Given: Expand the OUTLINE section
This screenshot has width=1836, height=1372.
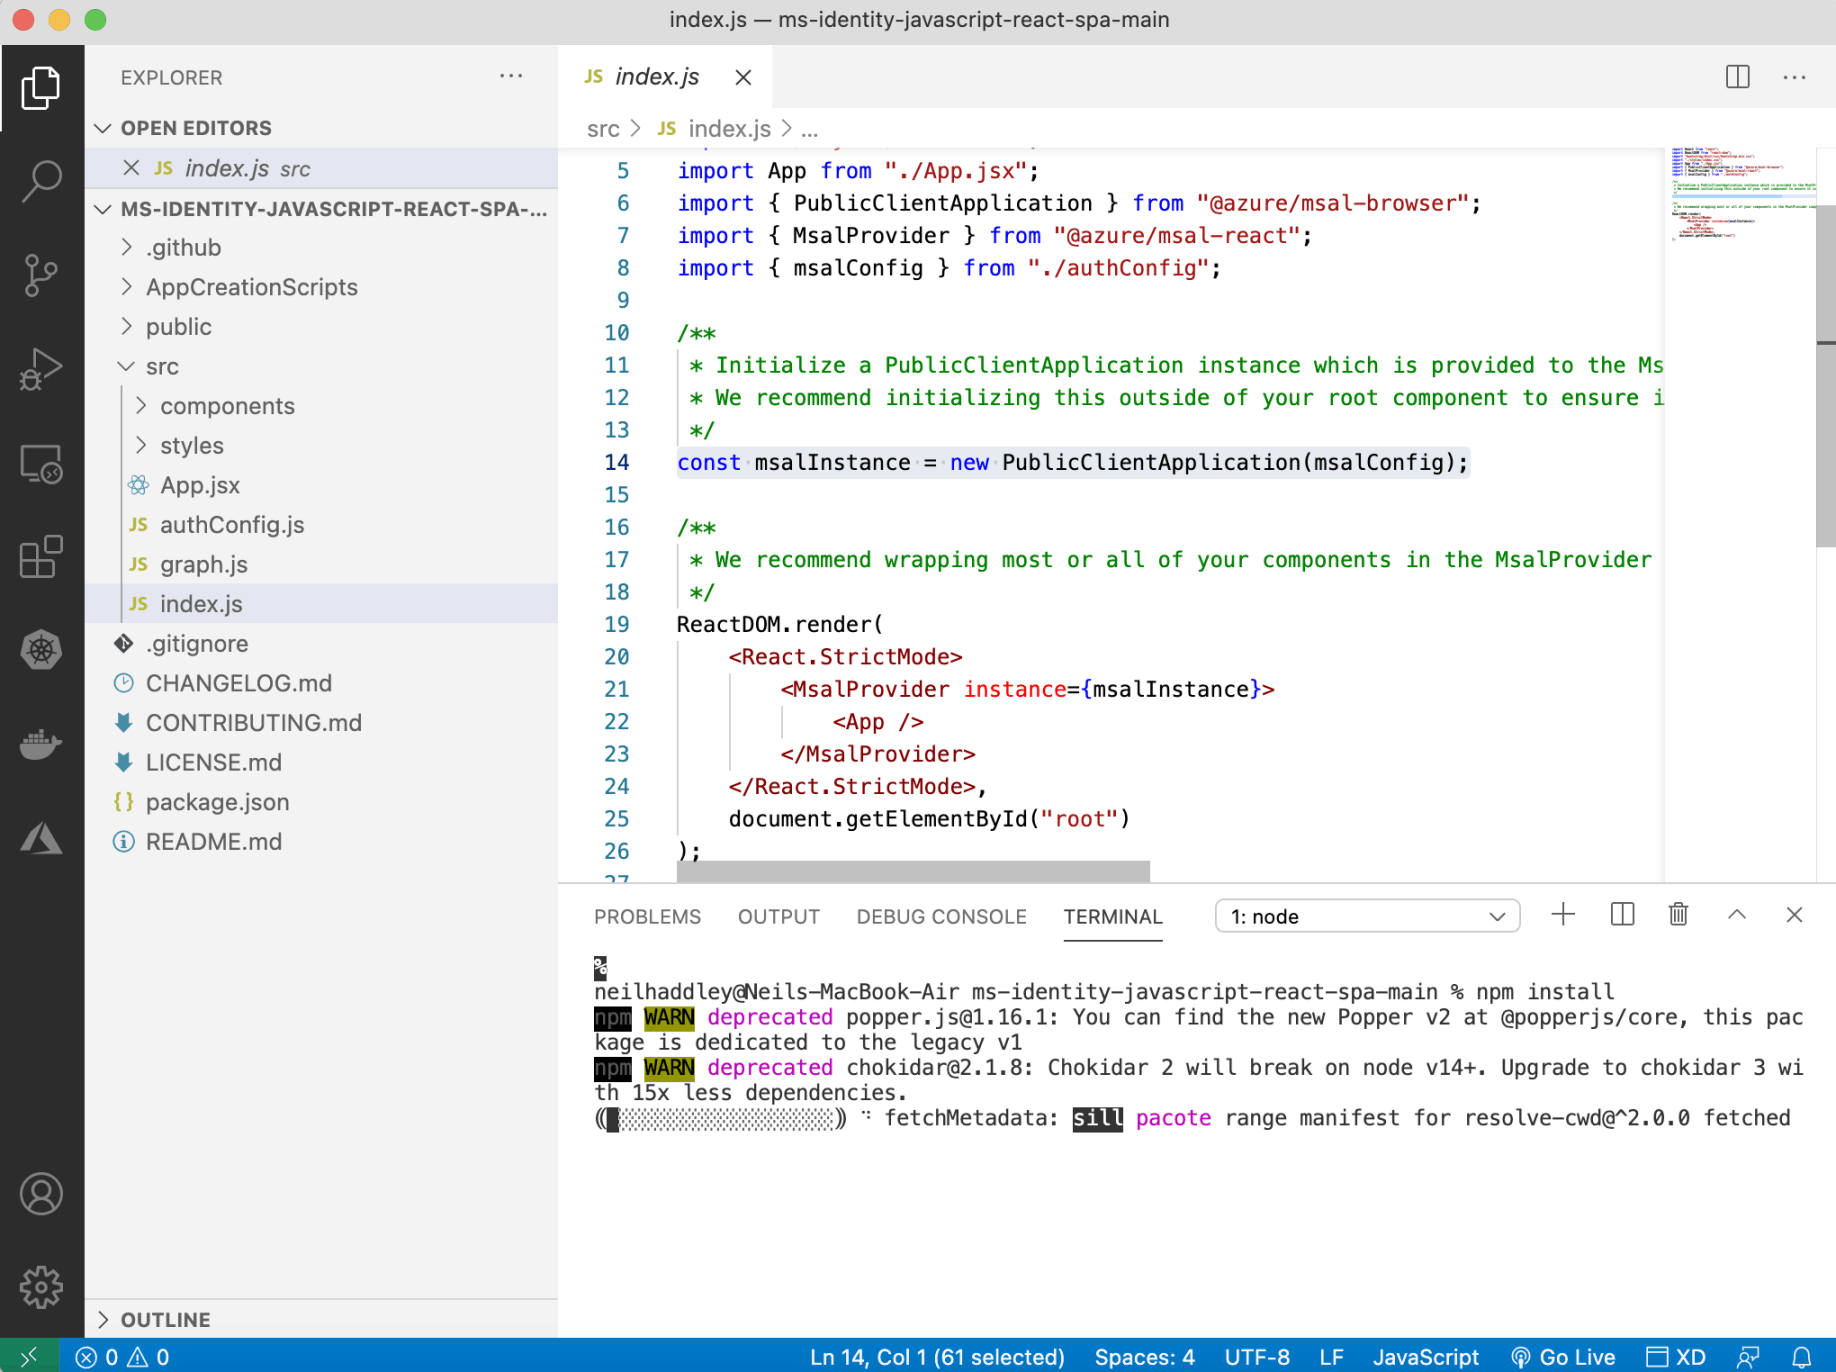Looking at the screenshot, I should pyautogui.click(x=165, y=1319).
